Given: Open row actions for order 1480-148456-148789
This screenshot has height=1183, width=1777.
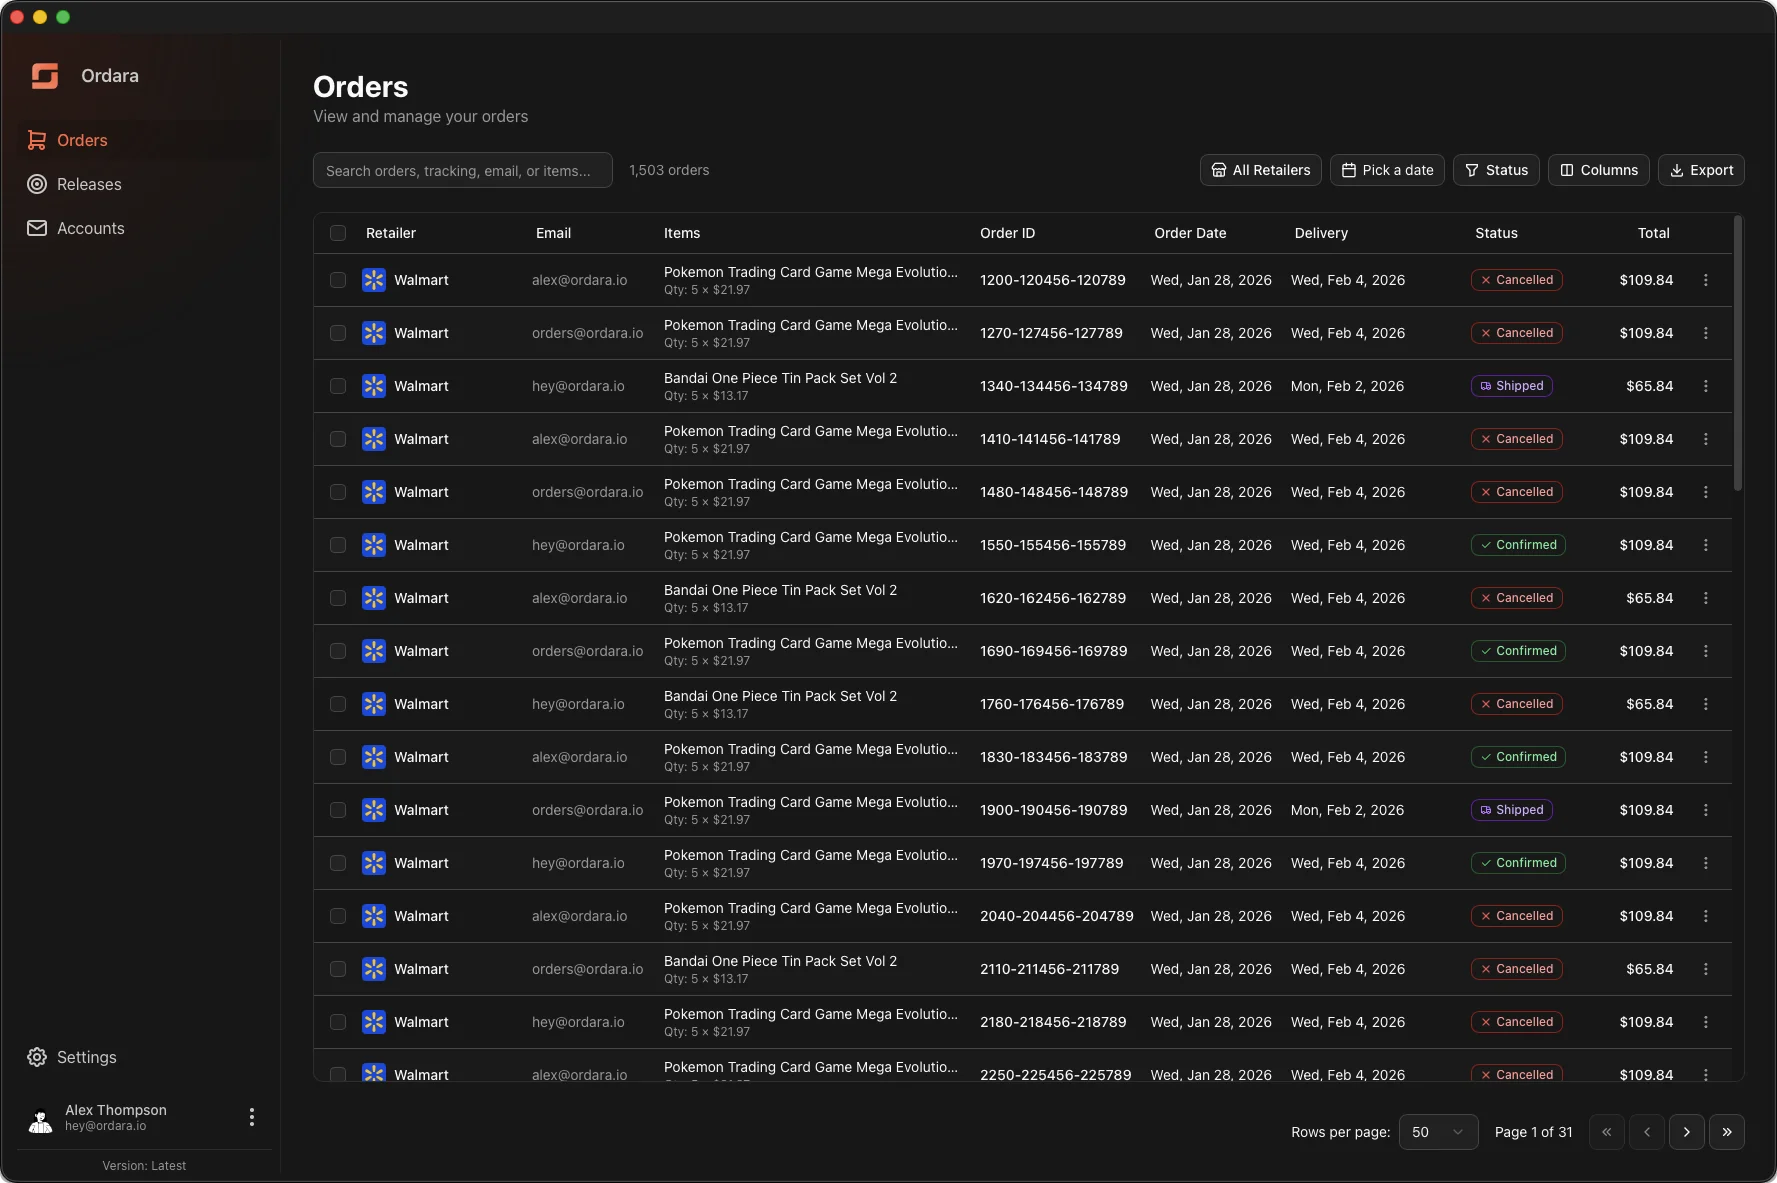Looking at the screenshot, I should click(1706, 492).
